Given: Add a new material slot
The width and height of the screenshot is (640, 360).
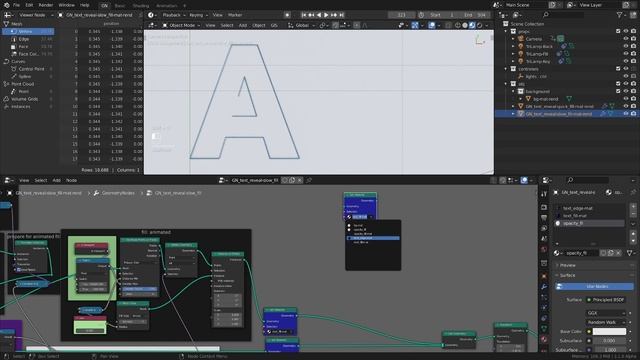Looking at the screenshot, I should point(633,207).
